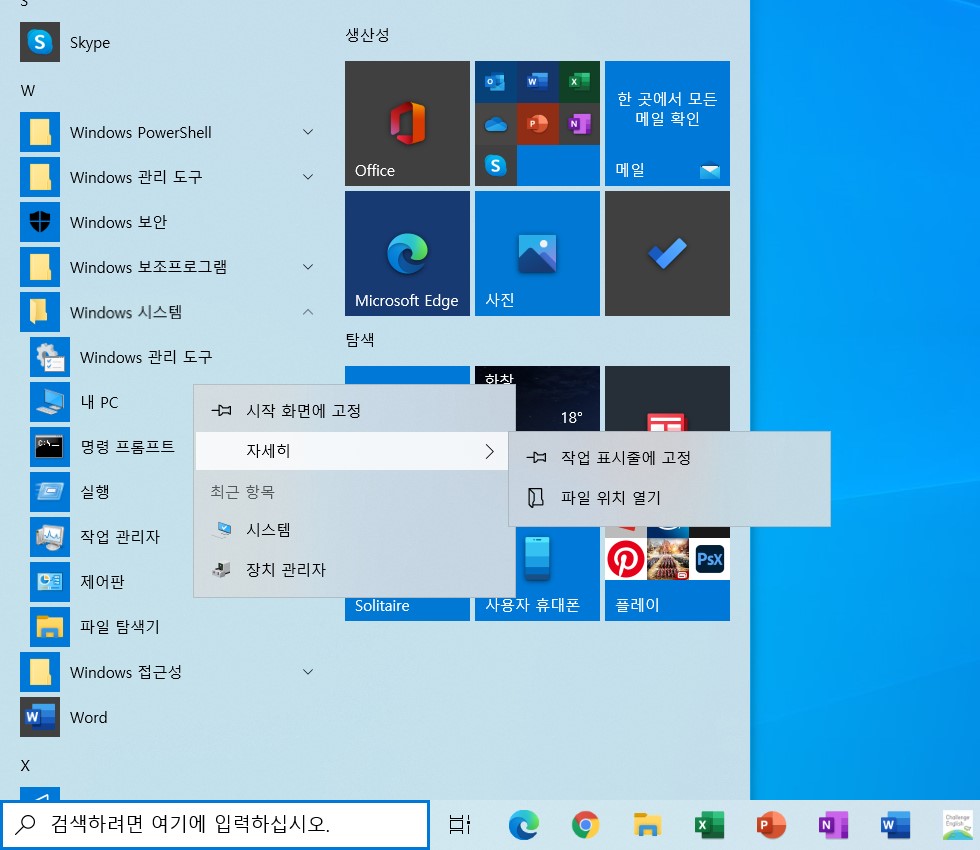Choose 작업 표시줄에 고정 from submenu
Image resolution: width=980 pixels, height=850 pixels.
[669, 458]
